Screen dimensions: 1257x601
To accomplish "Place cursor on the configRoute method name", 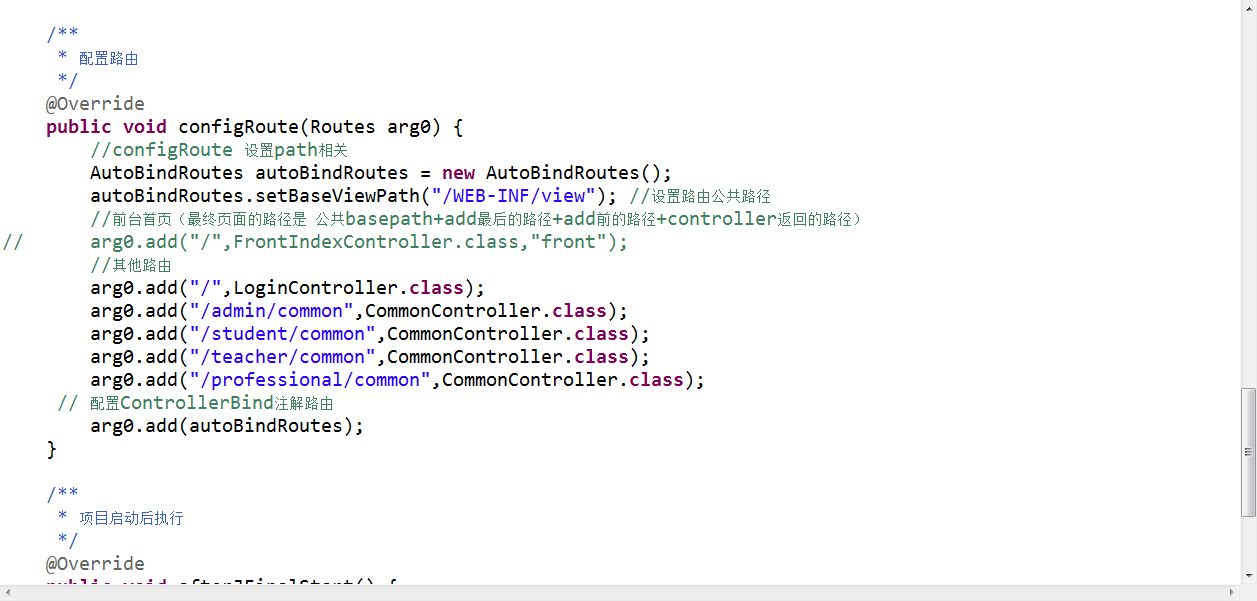I will pos(238,127).
